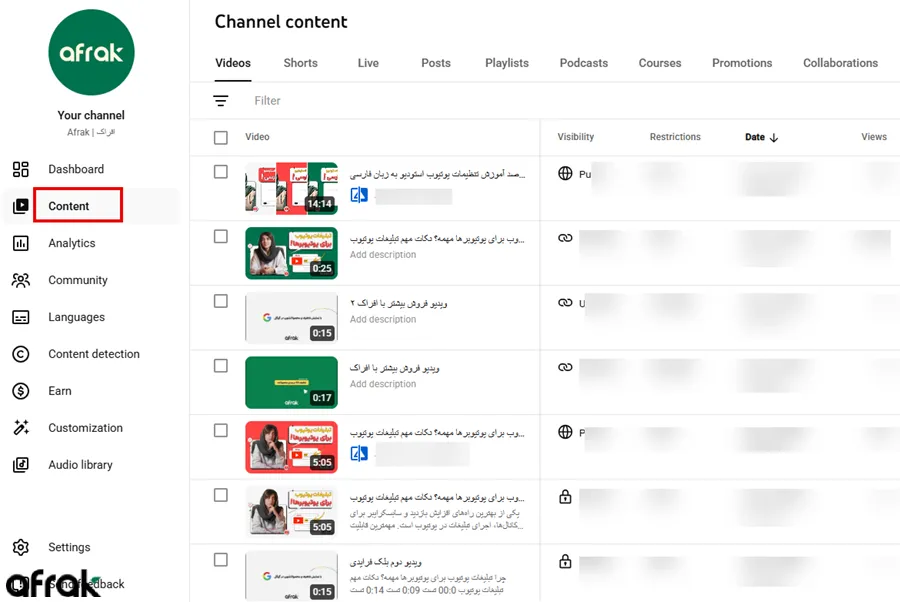
Task: Click the Visibility column header
Action: tap(575, 137)
